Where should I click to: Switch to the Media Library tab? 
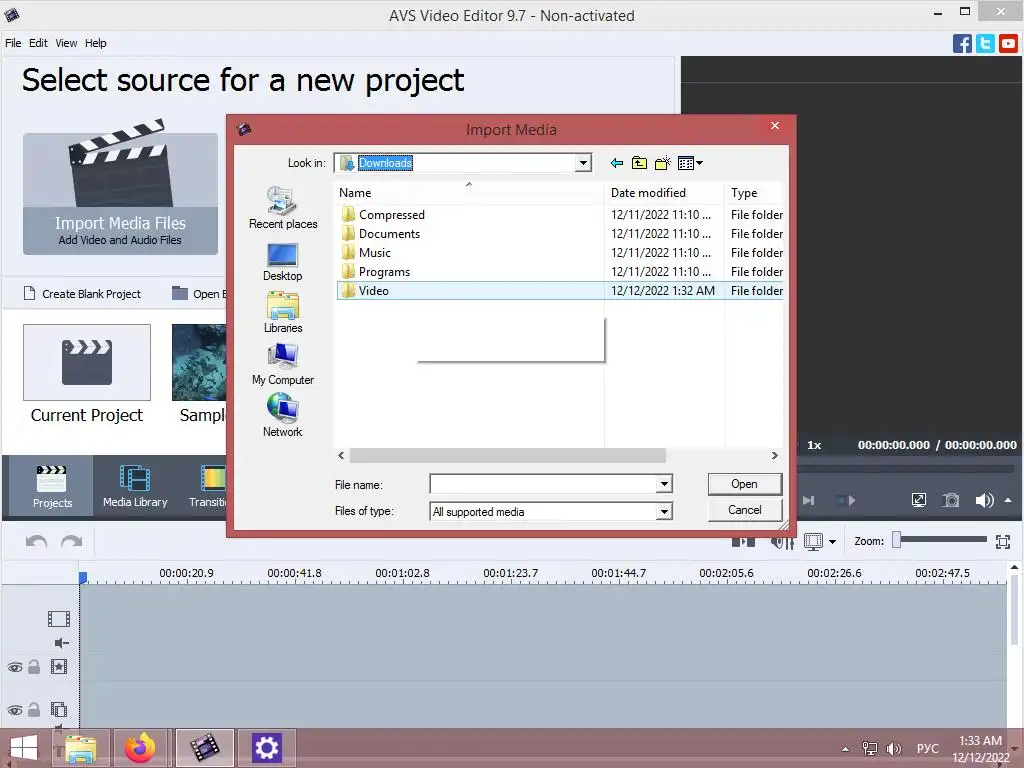135,486
